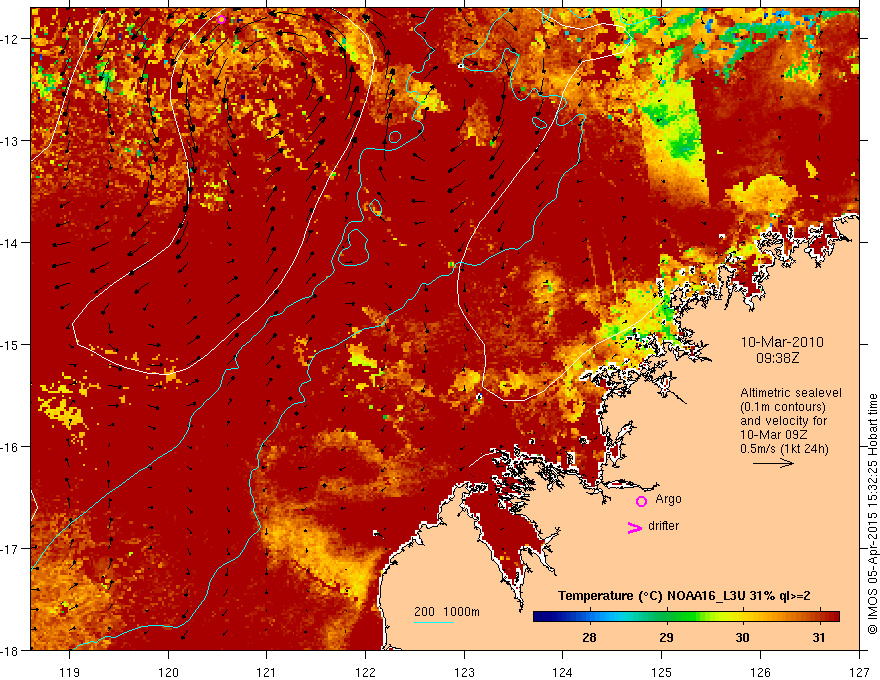This screenshot has height=680, width=880.
Task: Click latitude axis label -12
Action: coord(10,39)
